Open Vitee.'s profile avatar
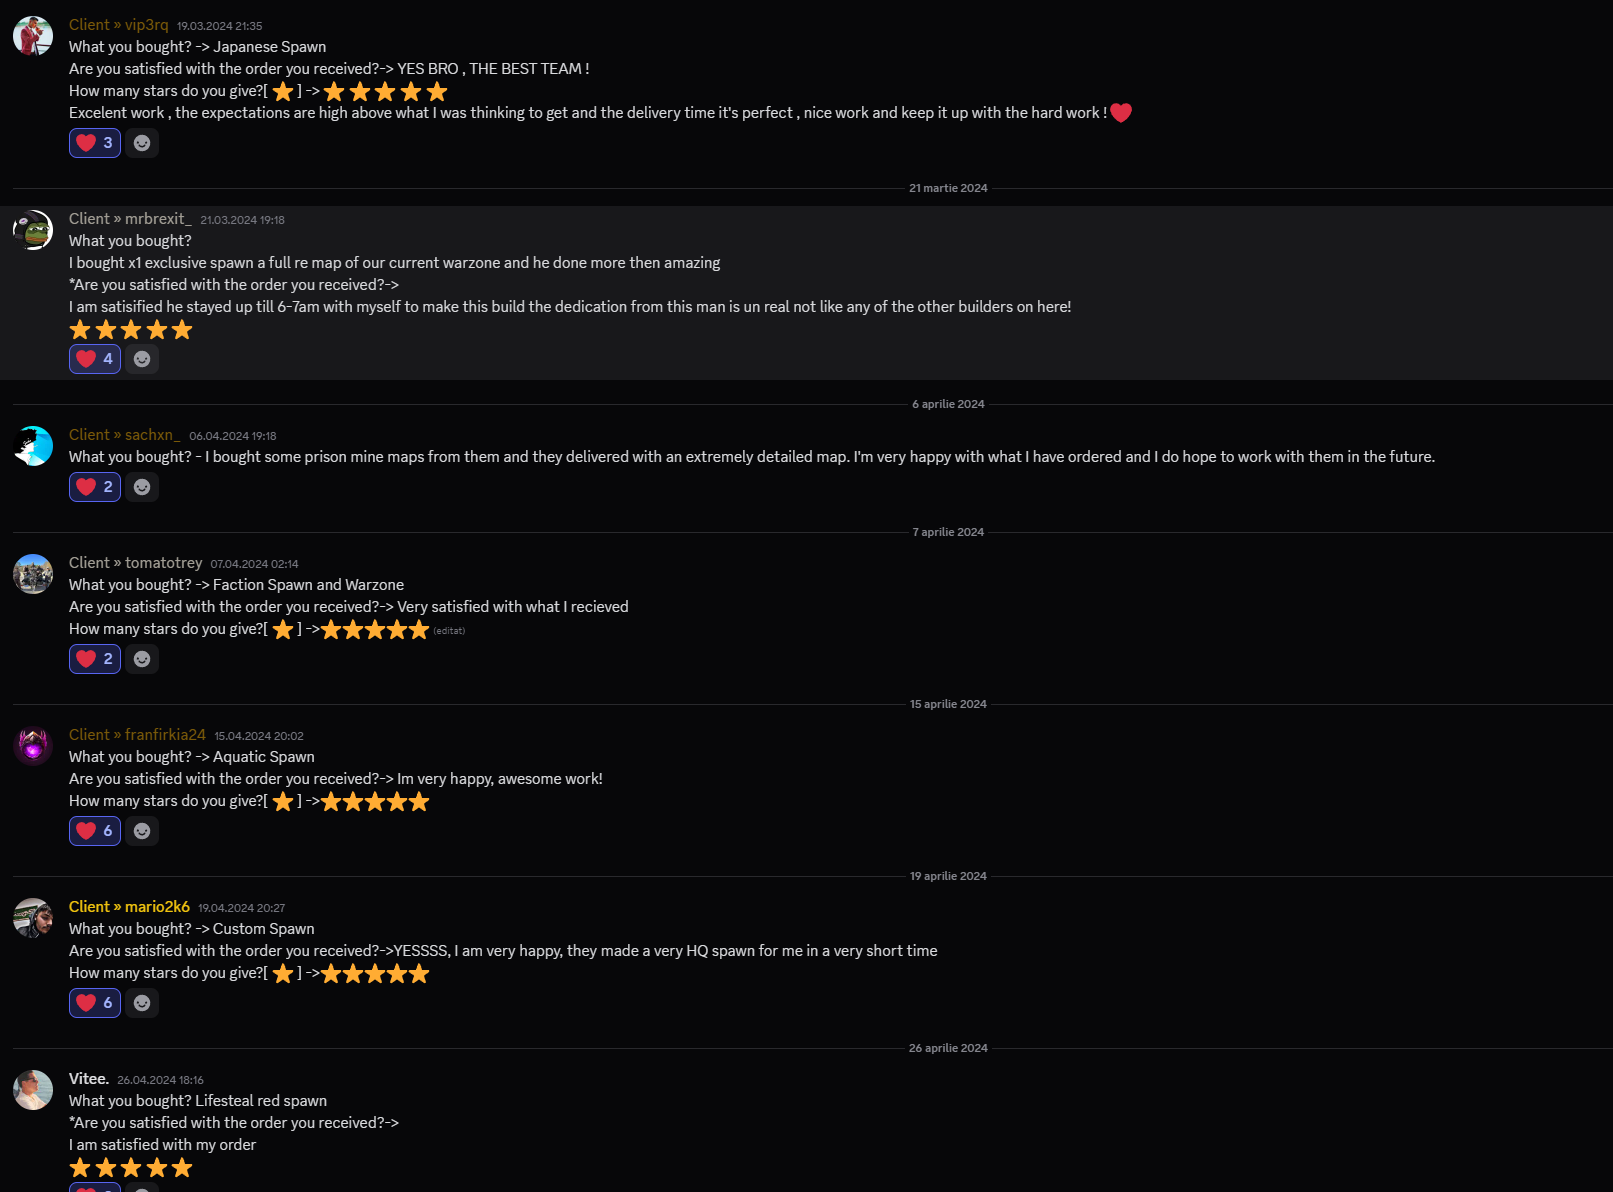 pos(33,1090)
